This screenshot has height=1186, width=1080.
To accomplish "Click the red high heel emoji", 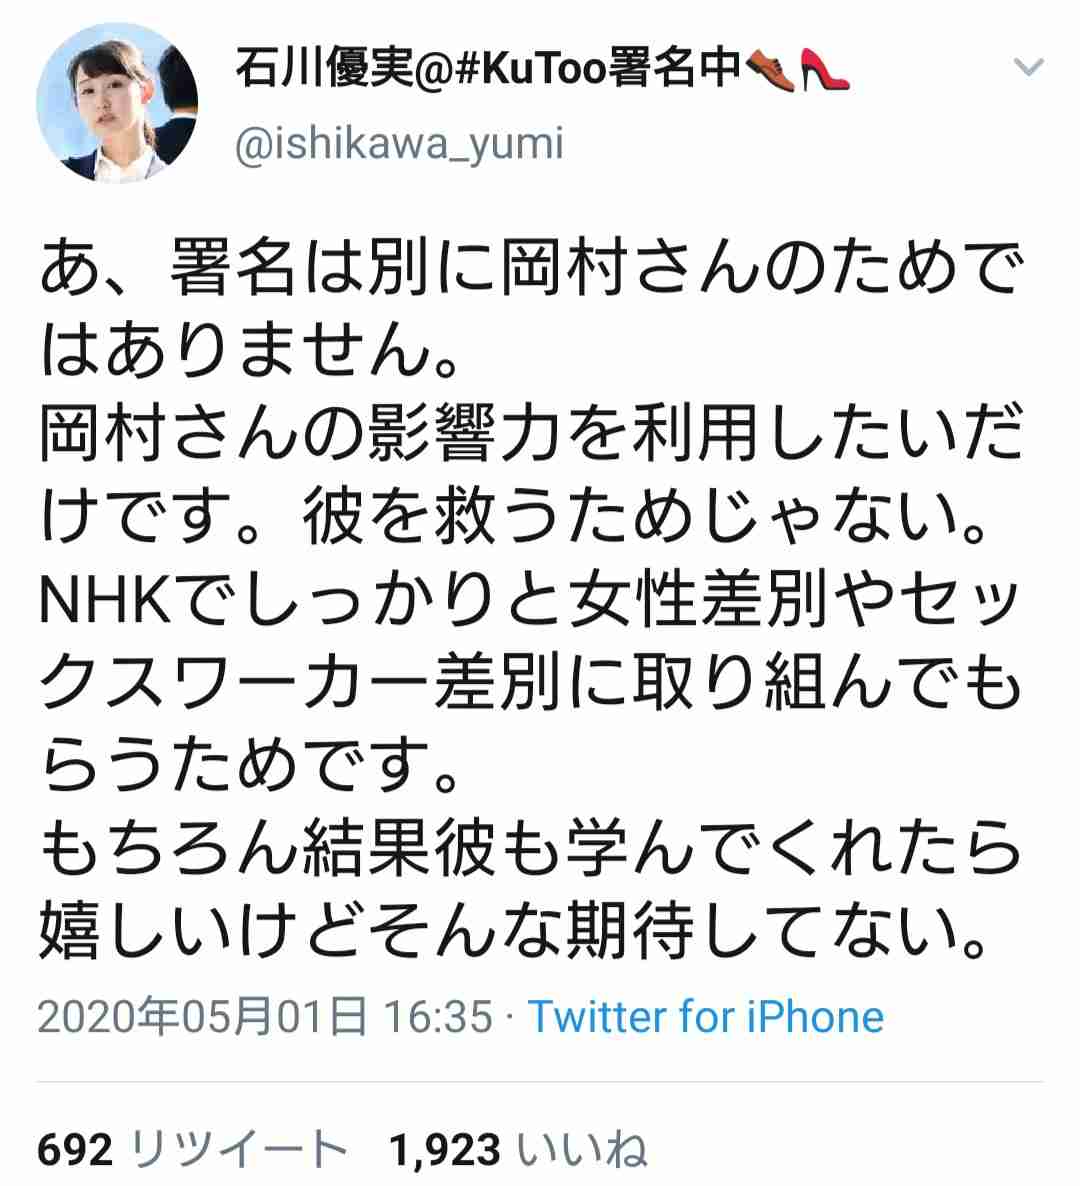I will coord(825,70).
